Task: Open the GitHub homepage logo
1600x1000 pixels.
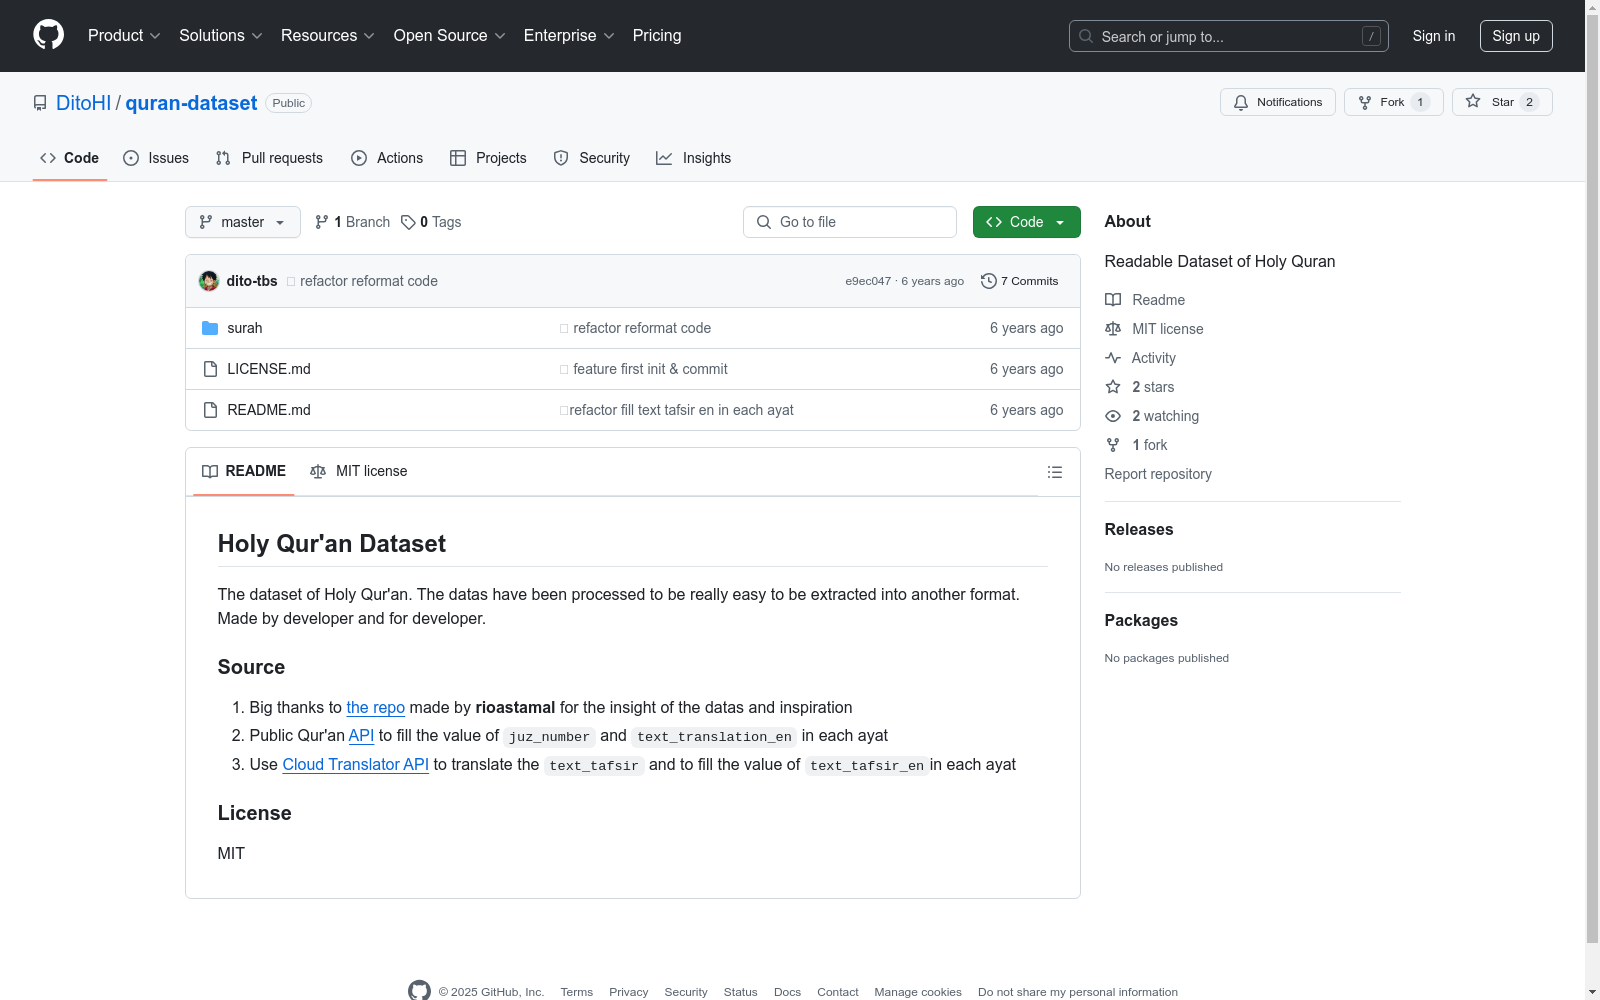Action: 48,35
